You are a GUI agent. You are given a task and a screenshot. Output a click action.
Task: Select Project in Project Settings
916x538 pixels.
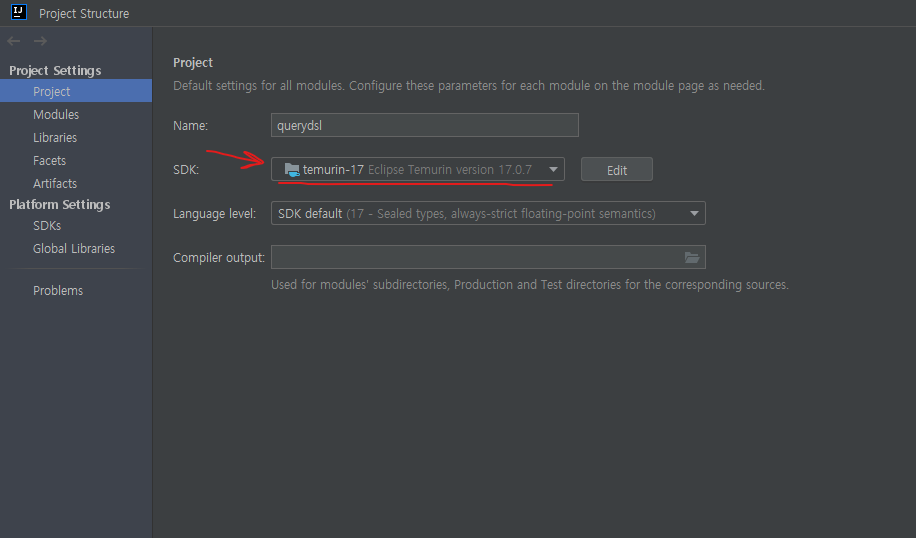tap(76, 91)
